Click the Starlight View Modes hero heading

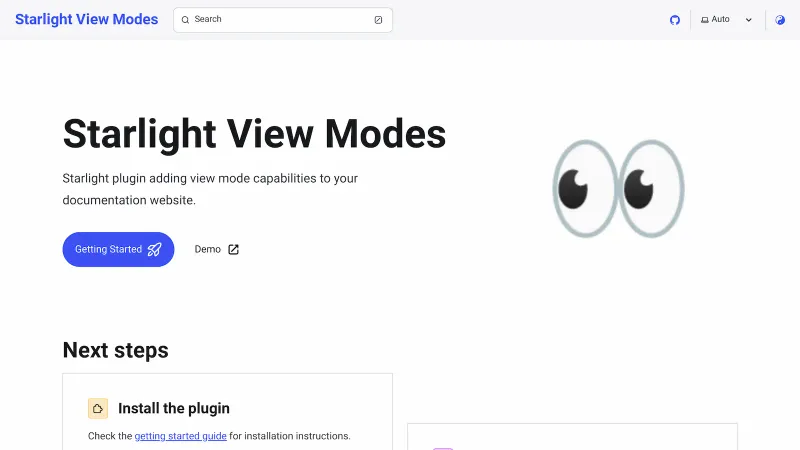pos(254,134)
